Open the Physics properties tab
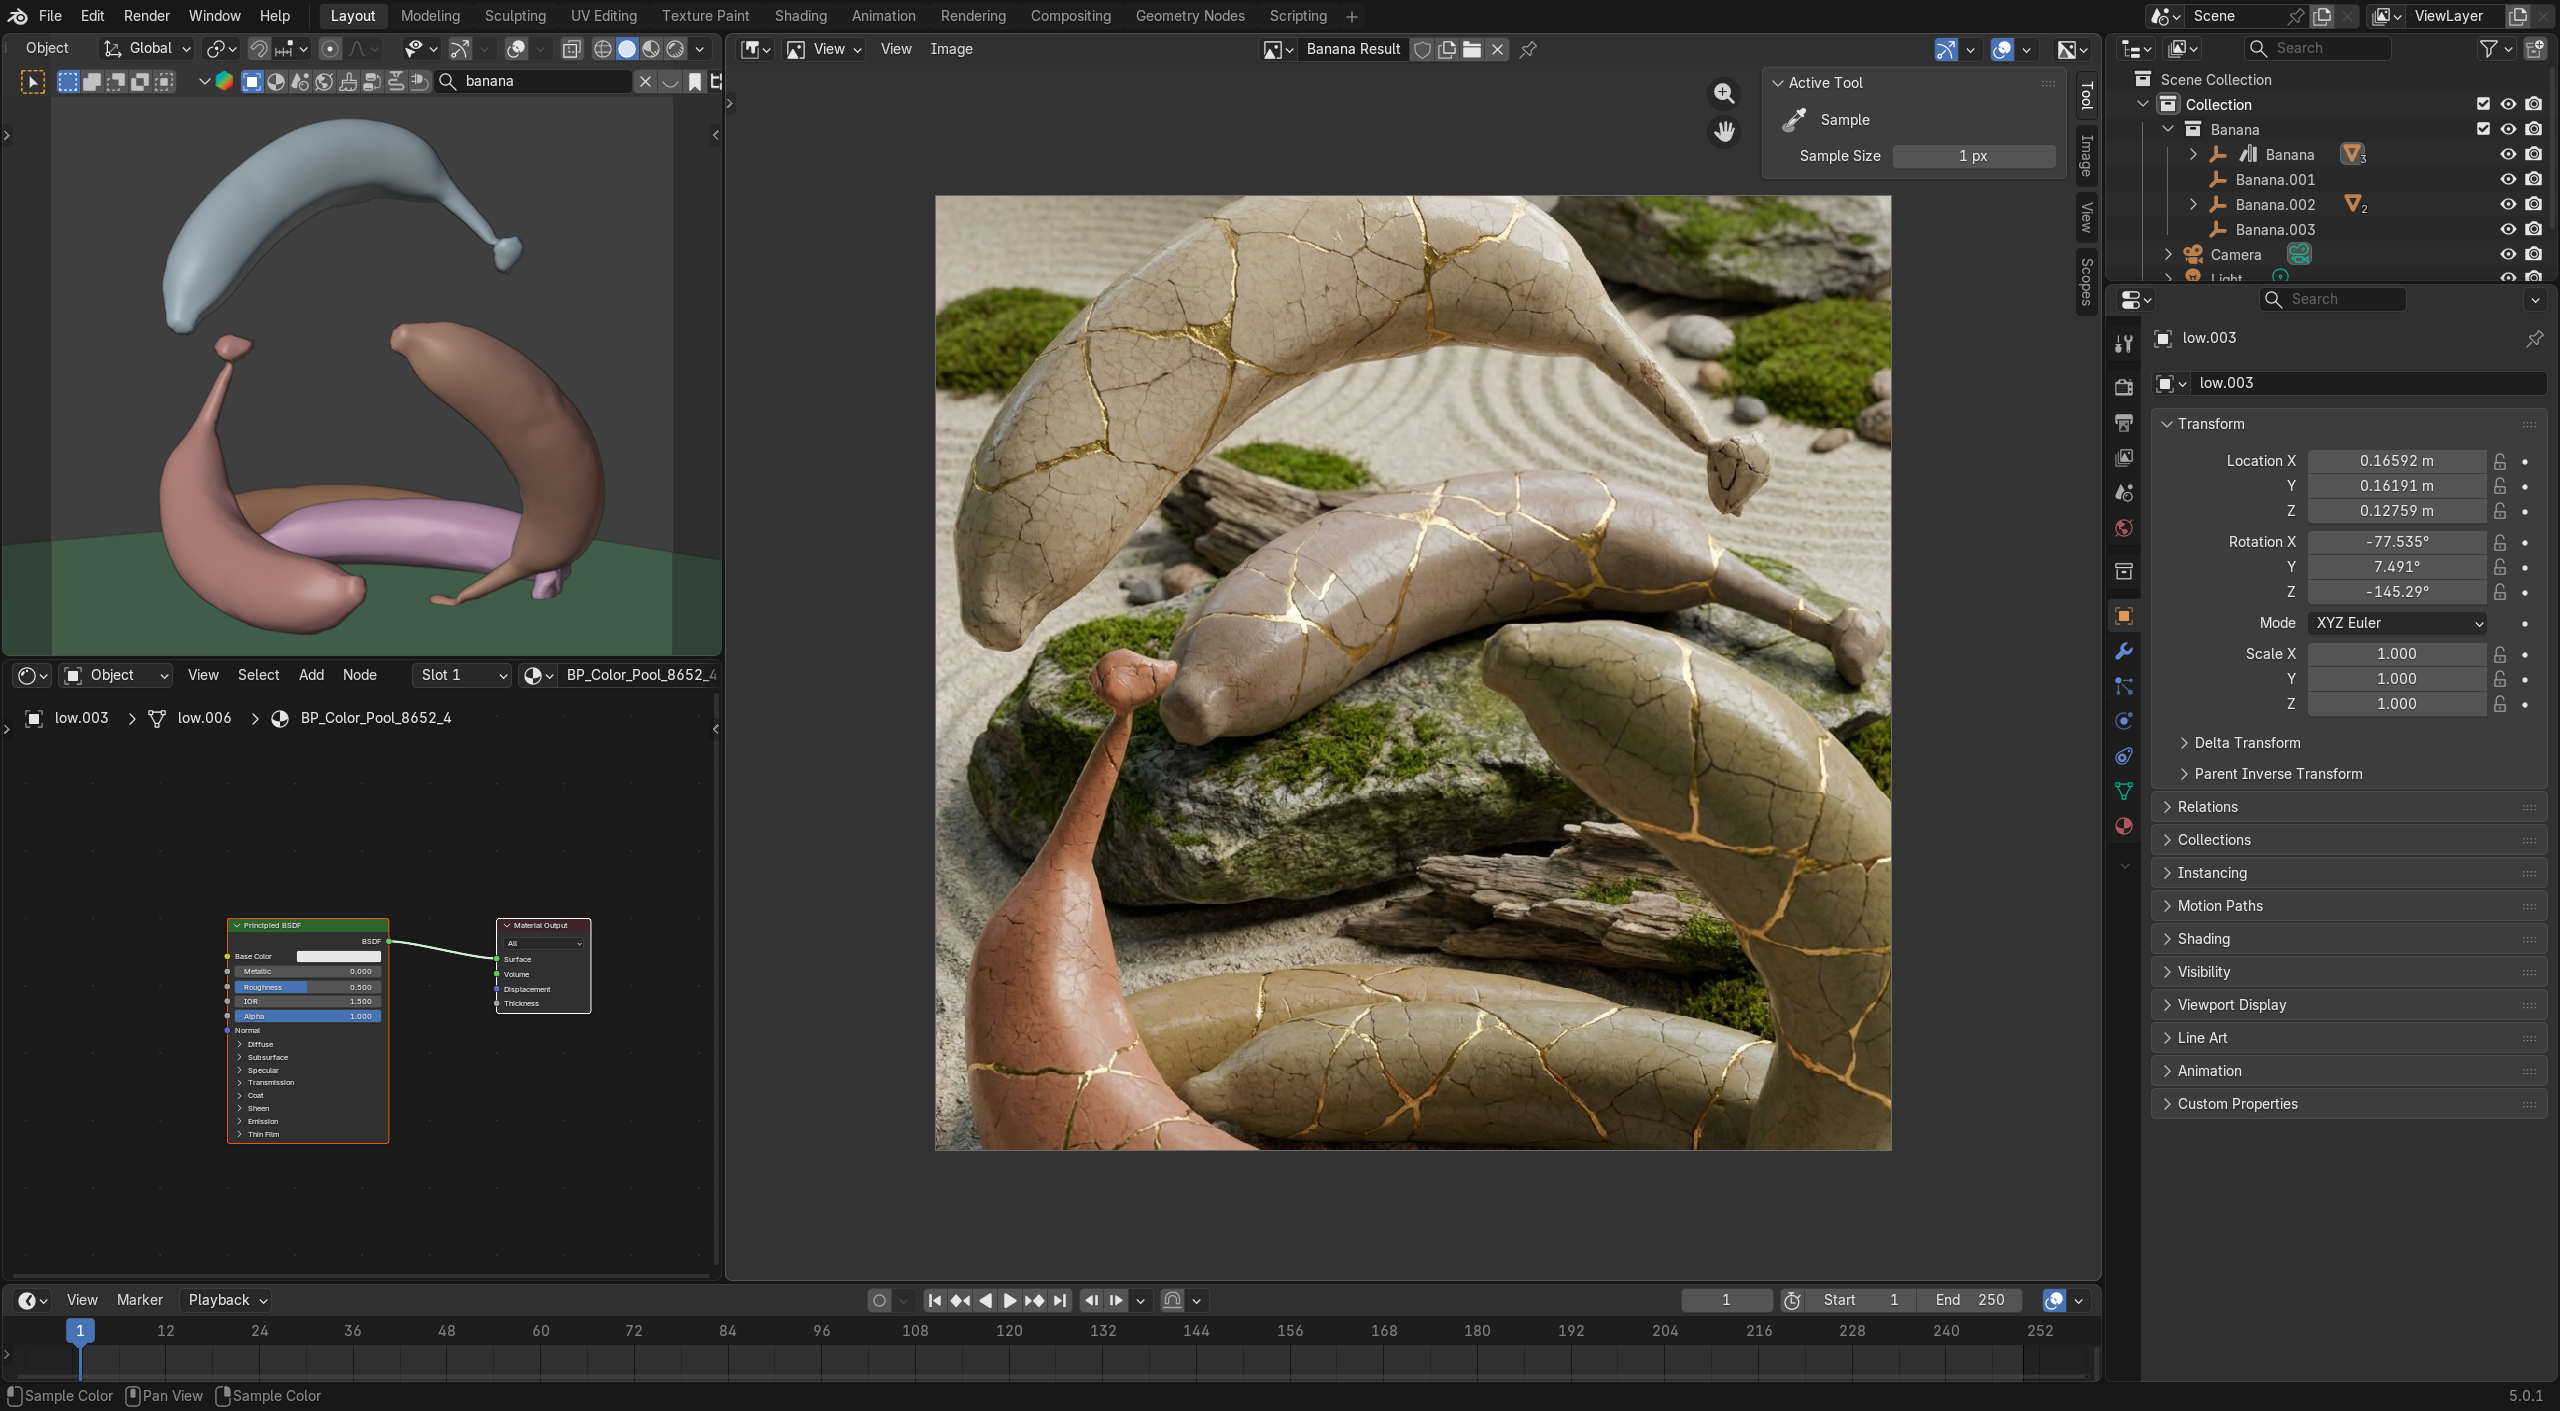The image size is (2560, 1411). coord(2124,721)
